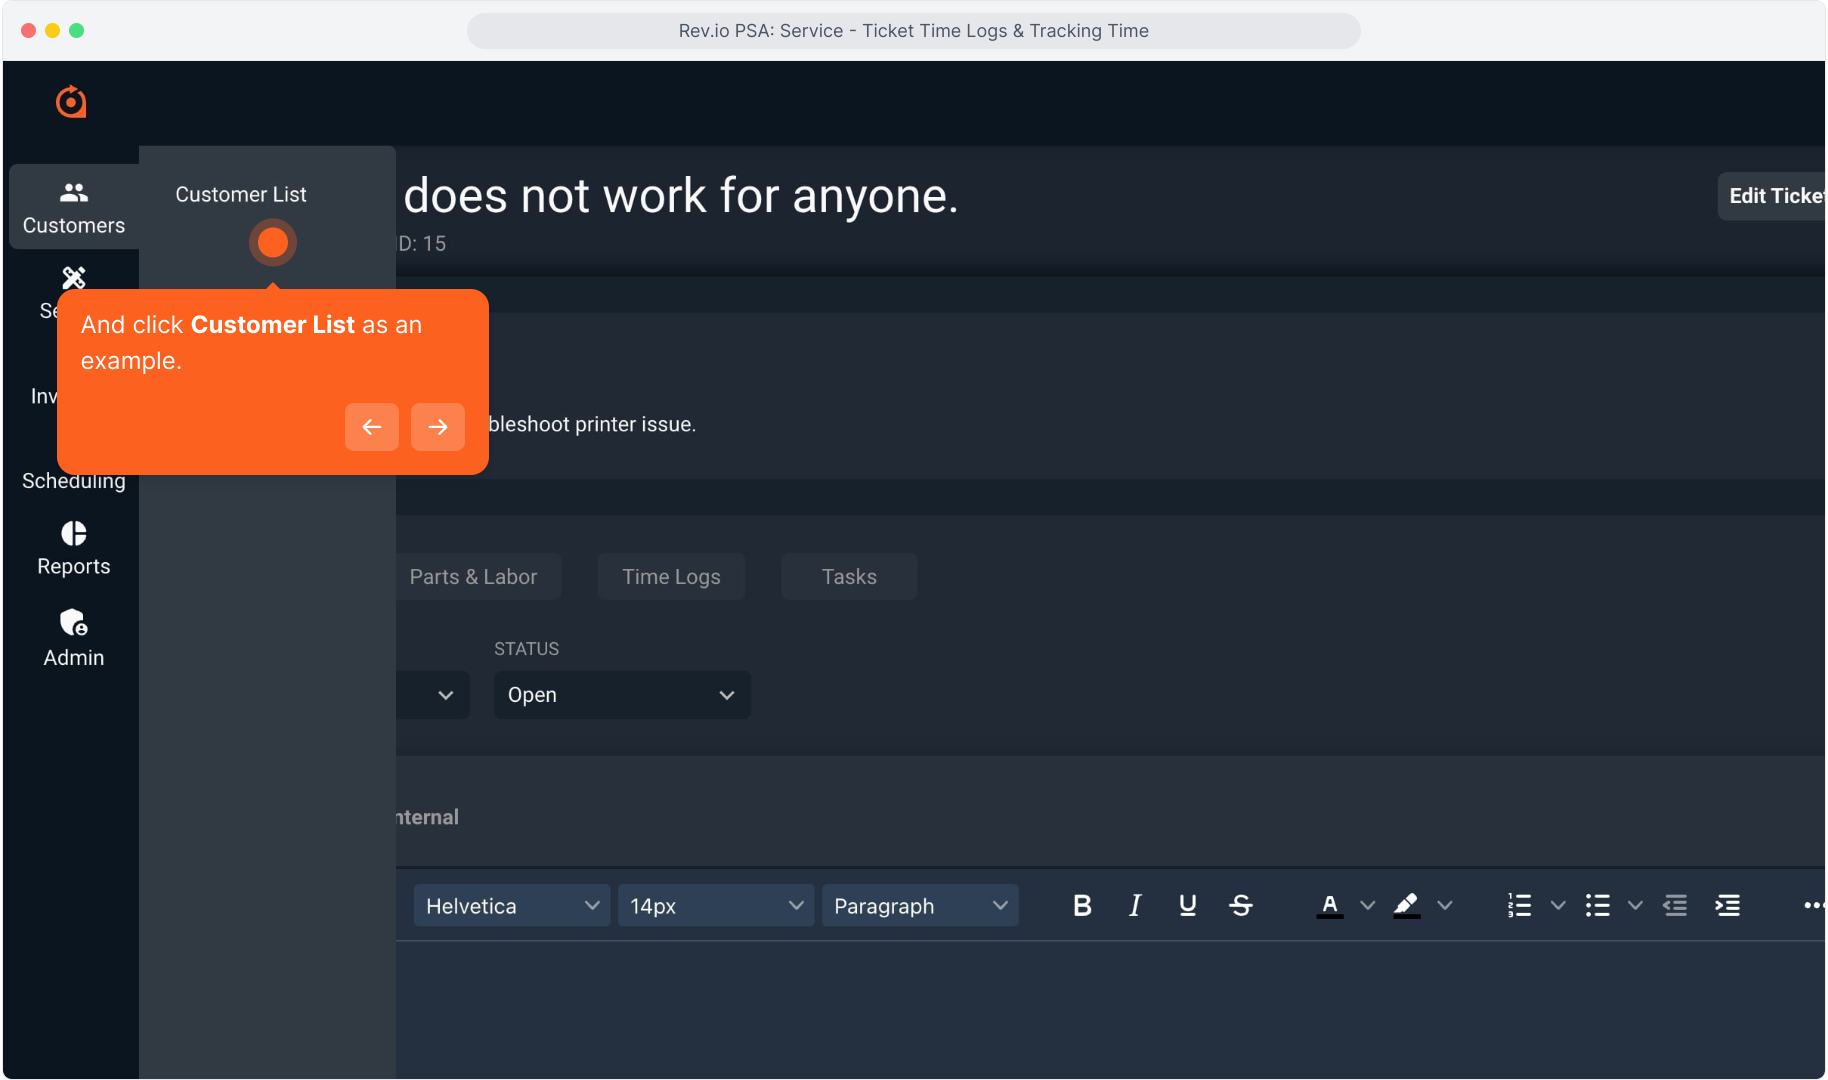Image resolution: width=1828 pixels, height=1080 pixels.
Task: Switch to the Tasks tab
Action: point(848,577)
